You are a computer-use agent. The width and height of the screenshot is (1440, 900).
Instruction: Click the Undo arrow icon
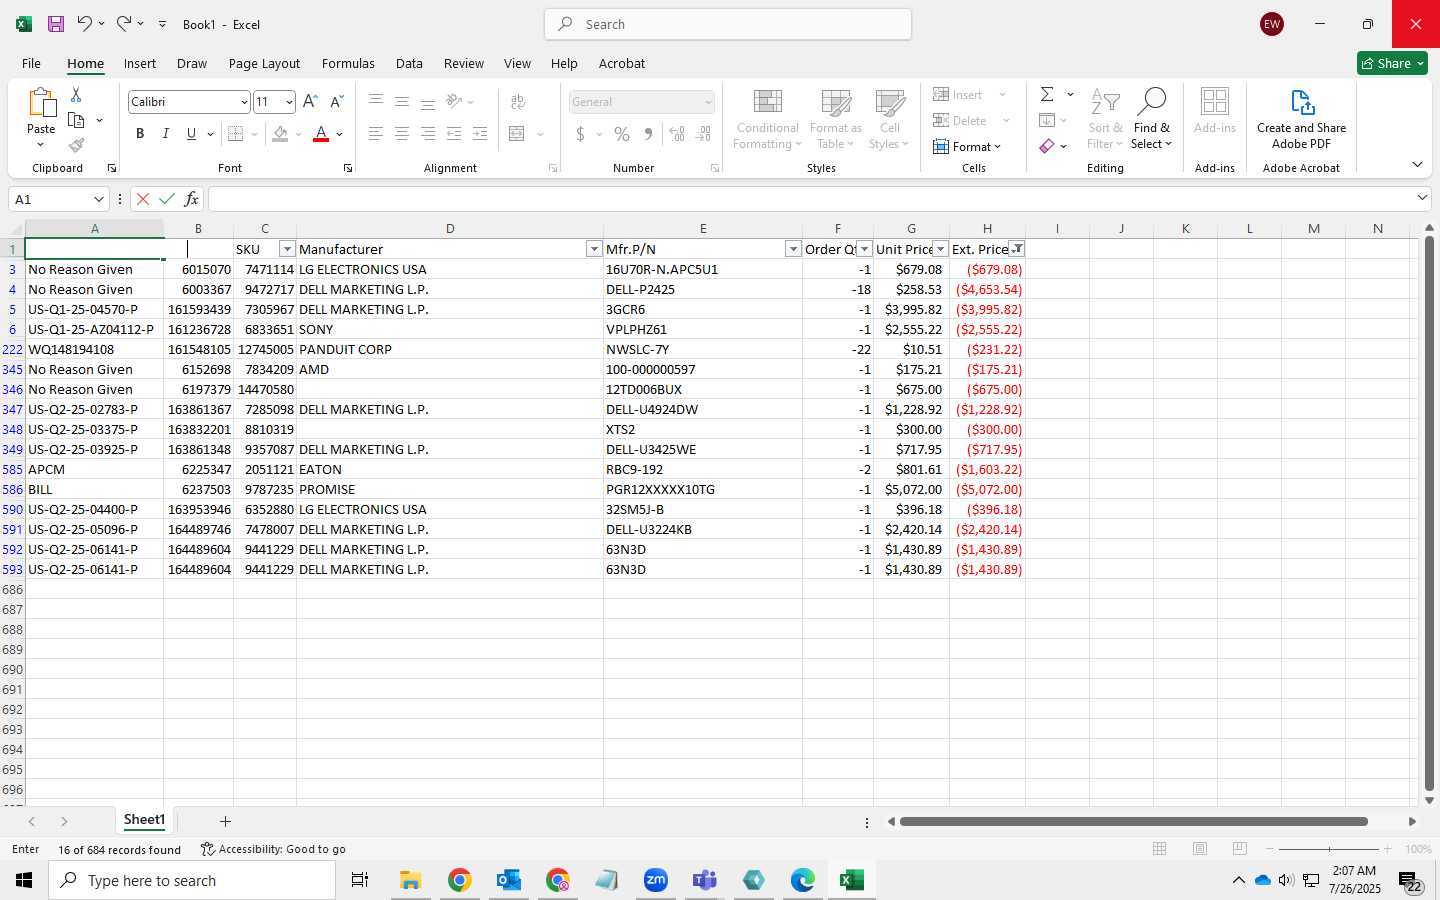(85, 23)
